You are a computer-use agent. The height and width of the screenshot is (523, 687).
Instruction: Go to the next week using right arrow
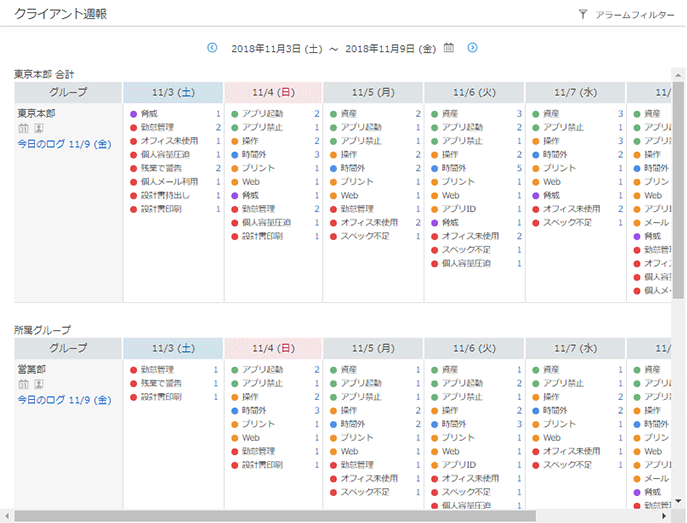[x=472, y=47]
